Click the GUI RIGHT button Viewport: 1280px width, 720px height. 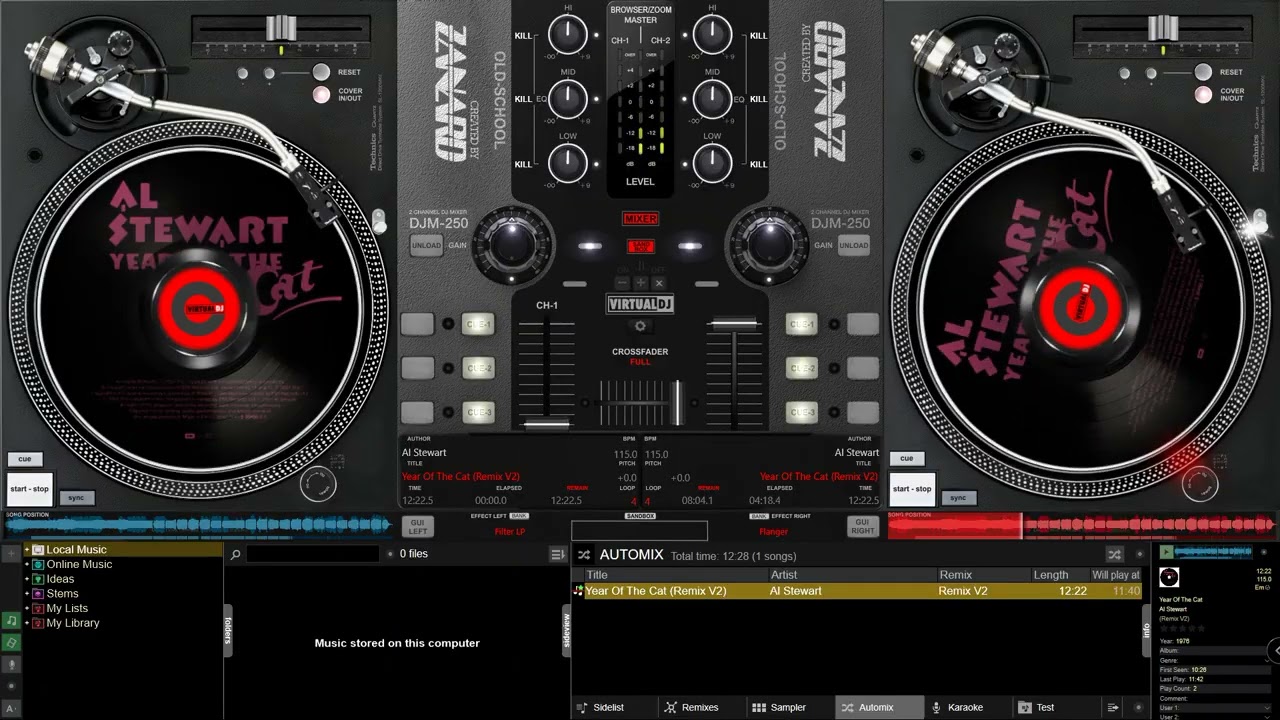pos(863,526)
